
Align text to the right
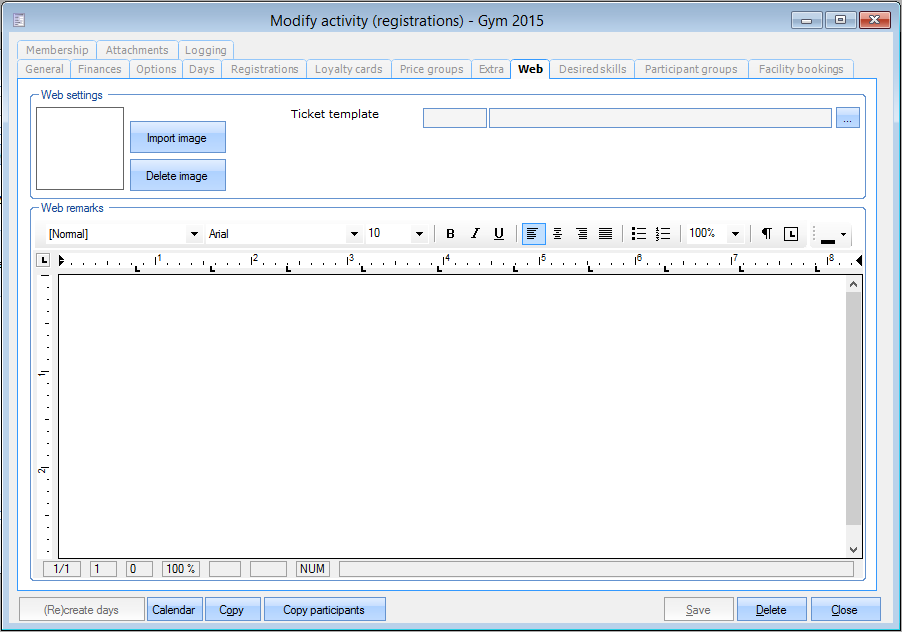(x=581, y=234)
